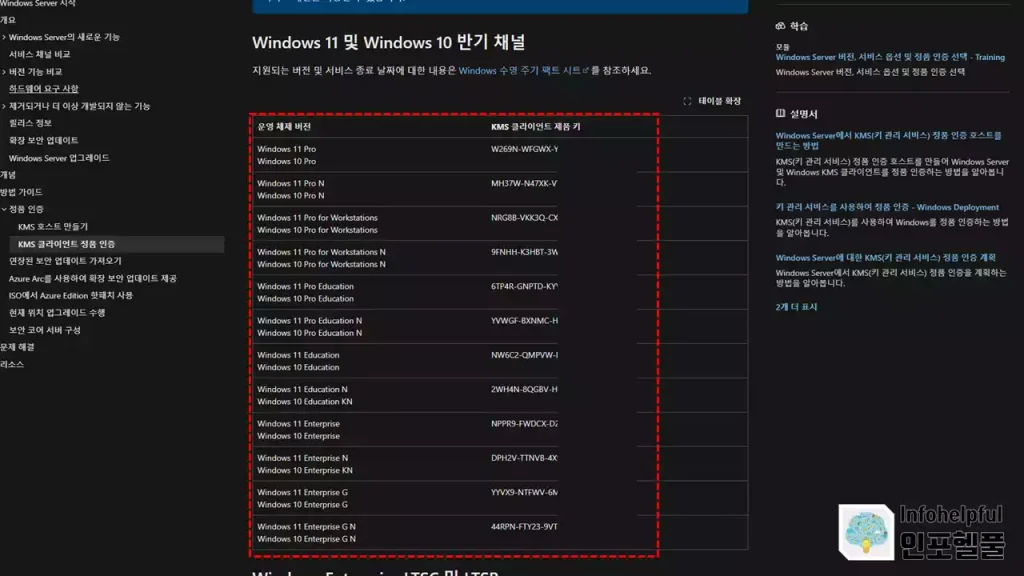The image size is (1024, 576).
Task: Click the 'Windows 11 Enterprise G N' table text
Action: [x=306, y=526]
